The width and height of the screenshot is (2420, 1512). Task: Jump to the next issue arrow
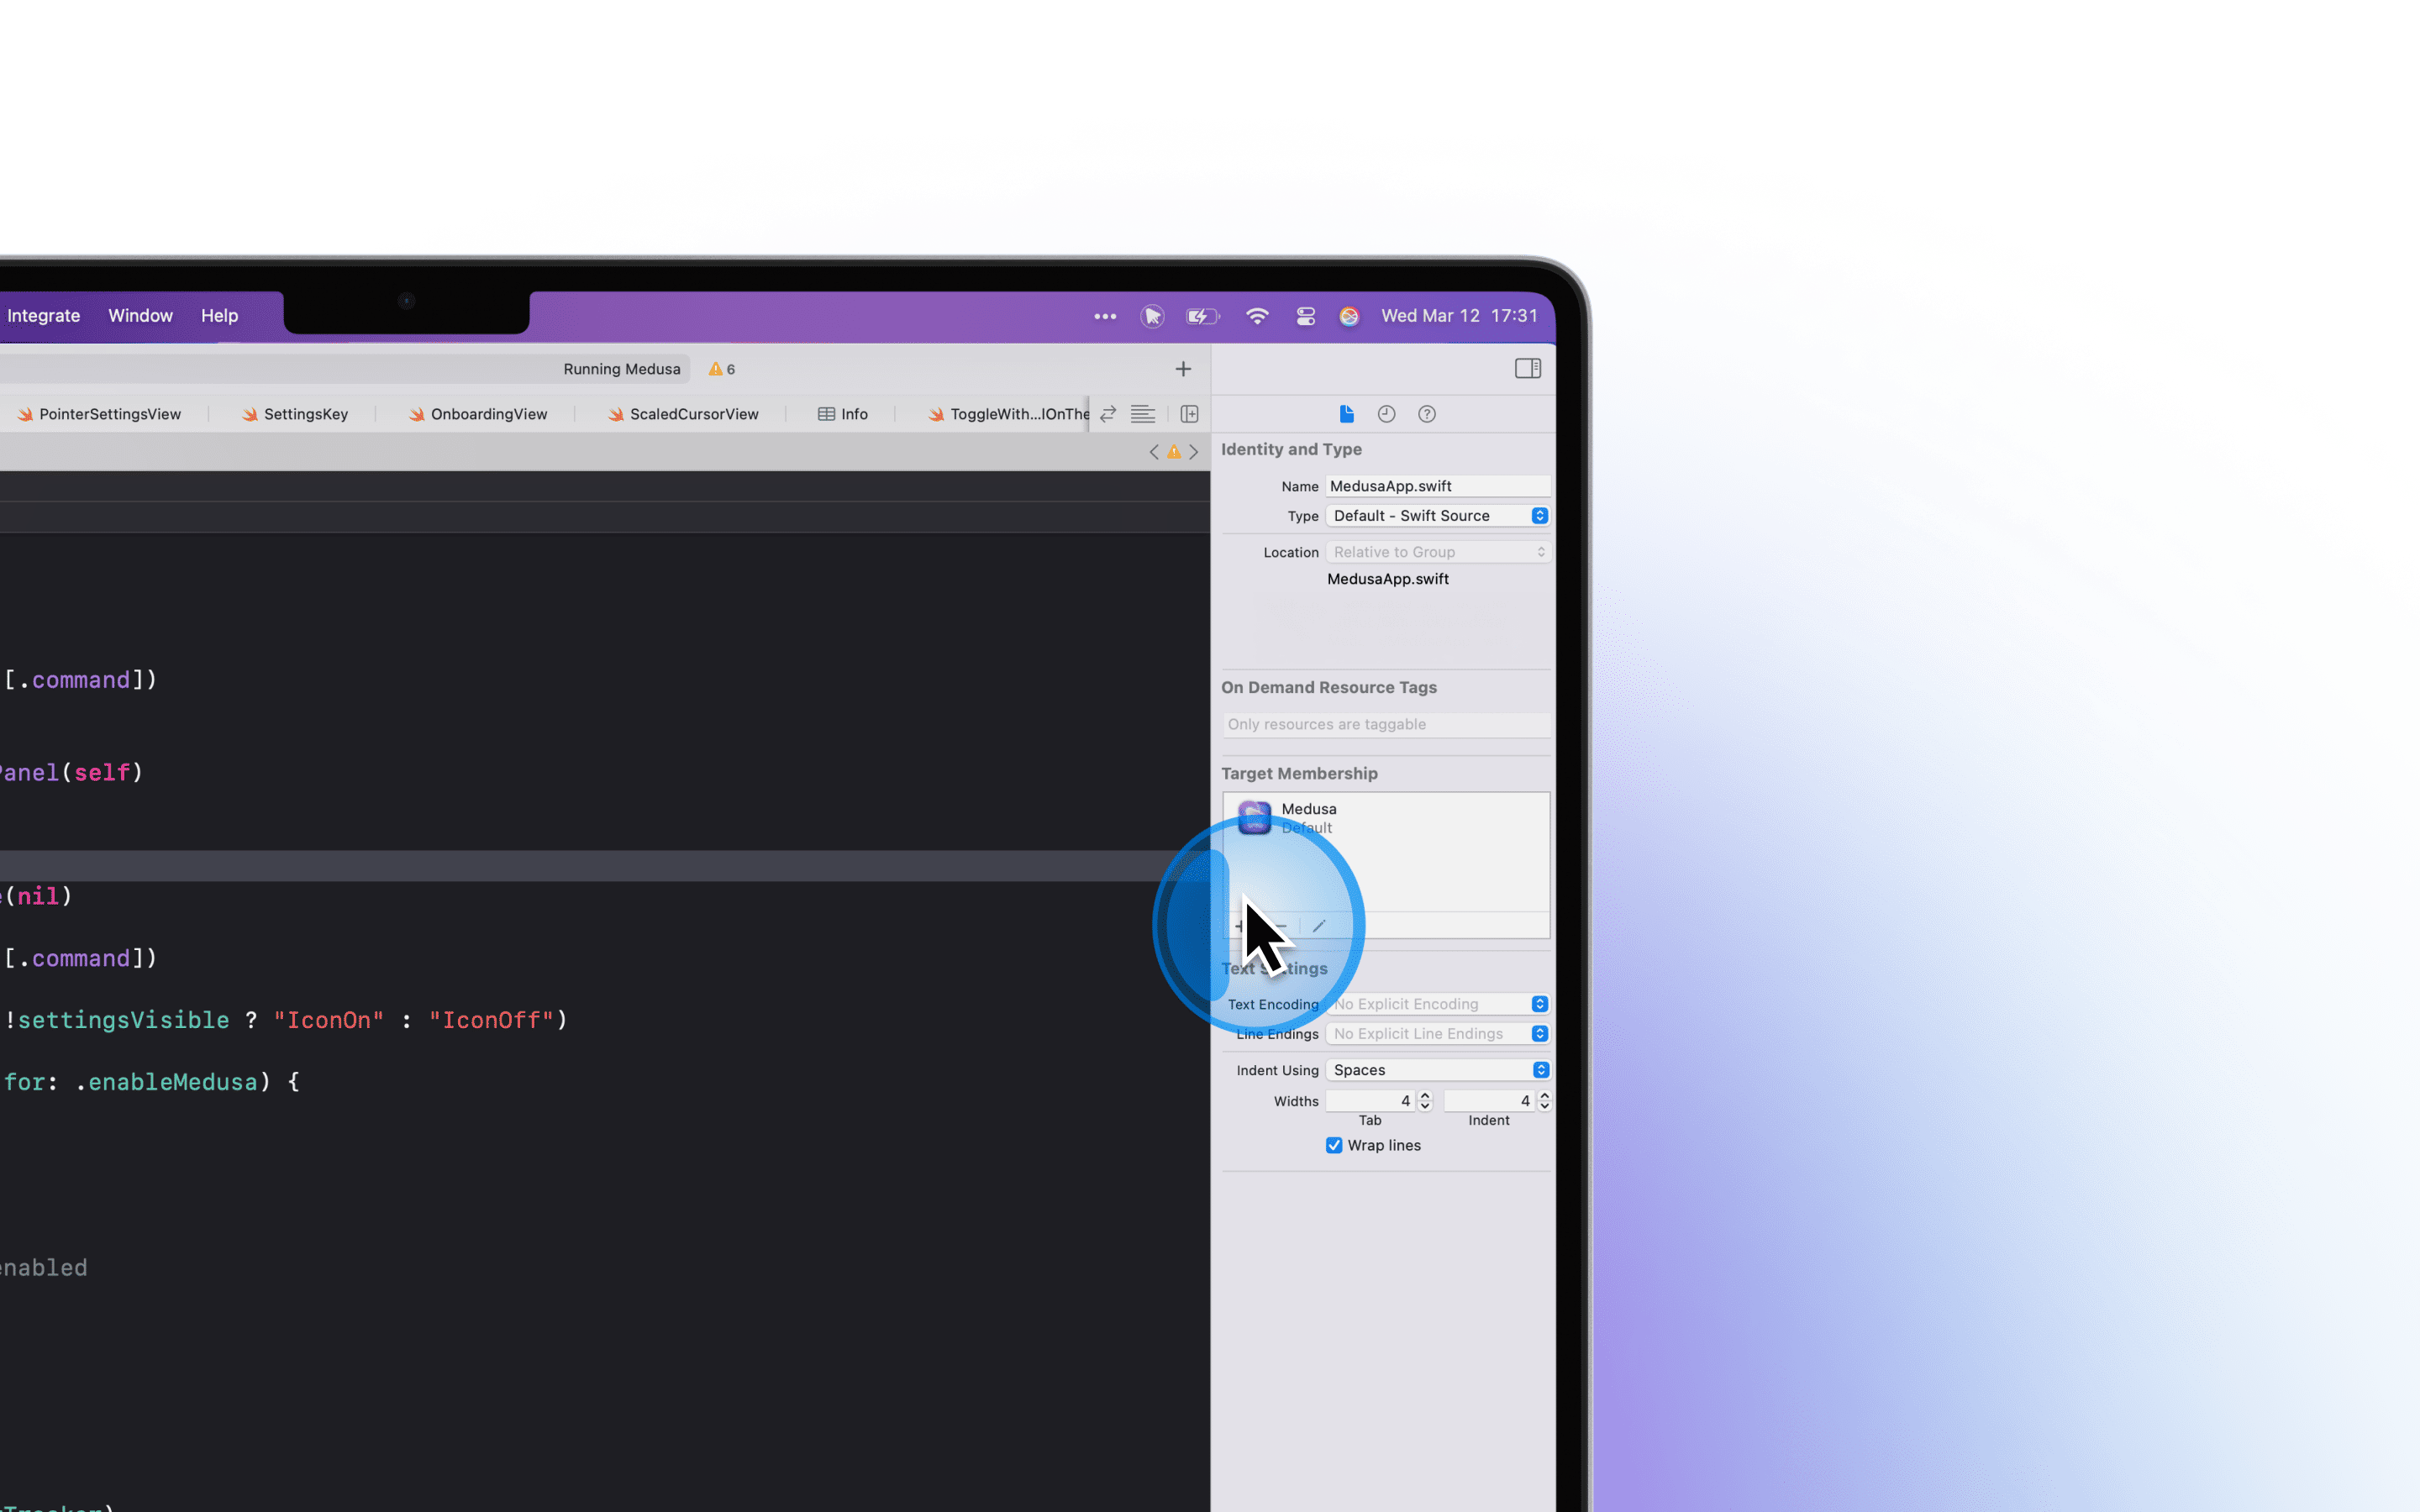click(1194, 452)
